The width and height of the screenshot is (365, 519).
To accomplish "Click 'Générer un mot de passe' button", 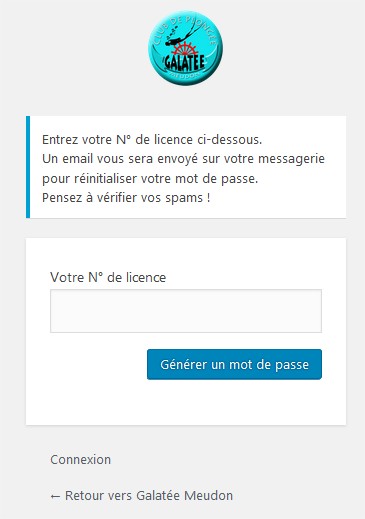I will pos(234,364).
